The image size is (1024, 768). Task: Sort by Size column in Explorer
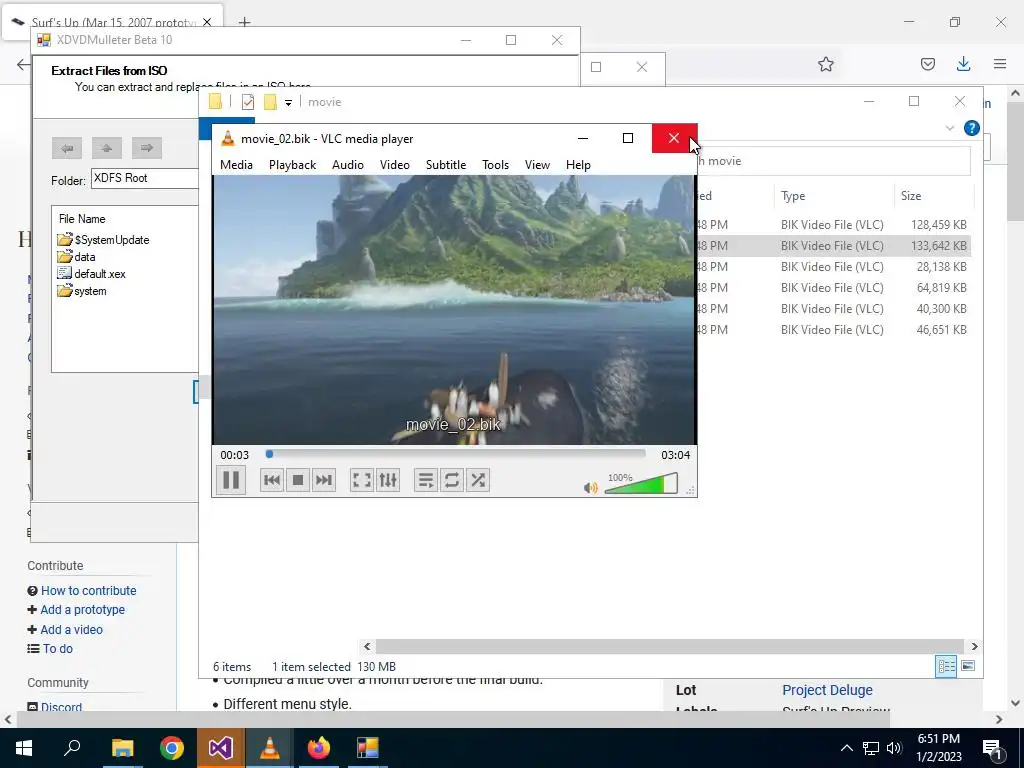tap(934, 196)
